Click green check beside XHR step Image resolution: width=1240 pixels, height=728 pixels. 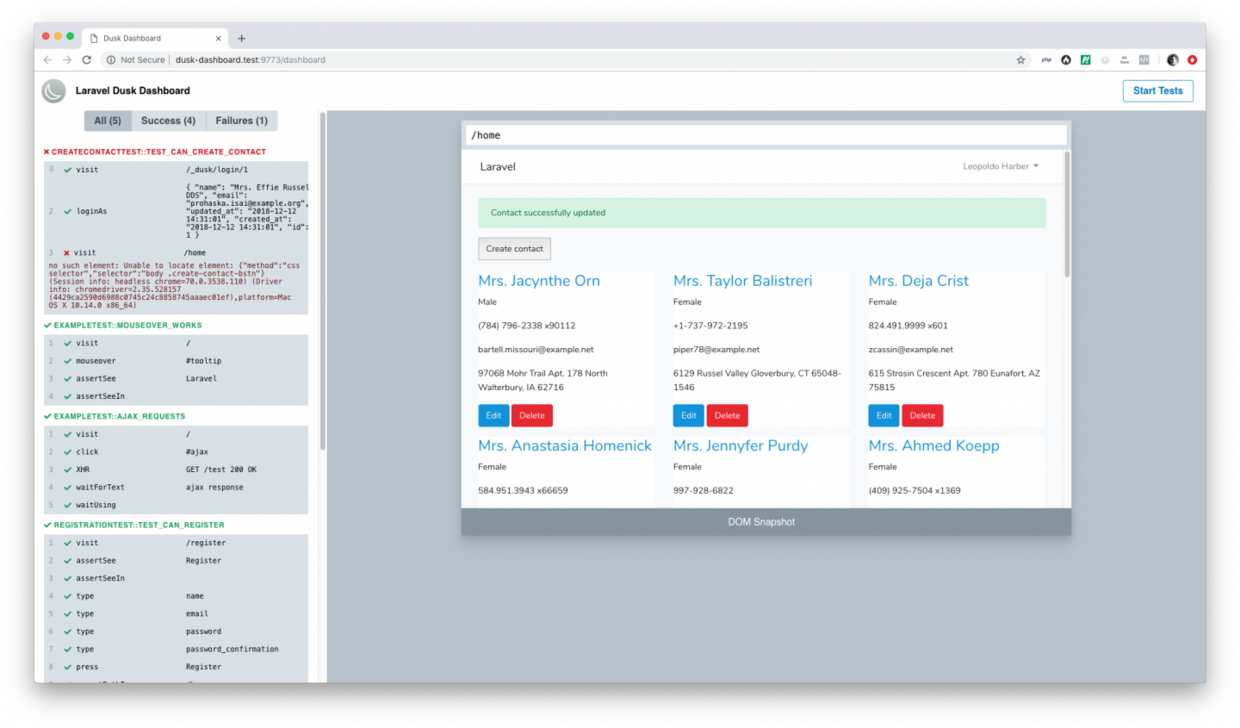pyautogui.click(x=67, y=470)
